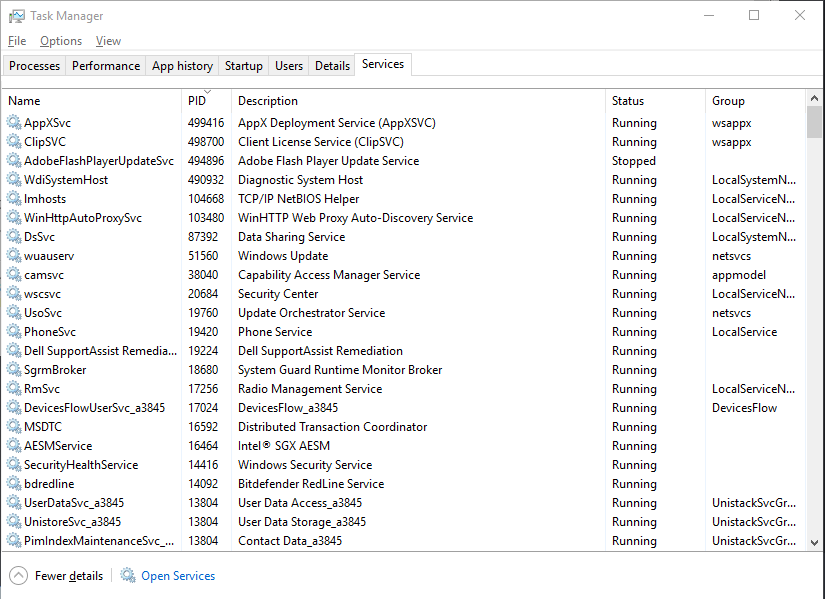Select PID 499416 cell

coord(206,123)
